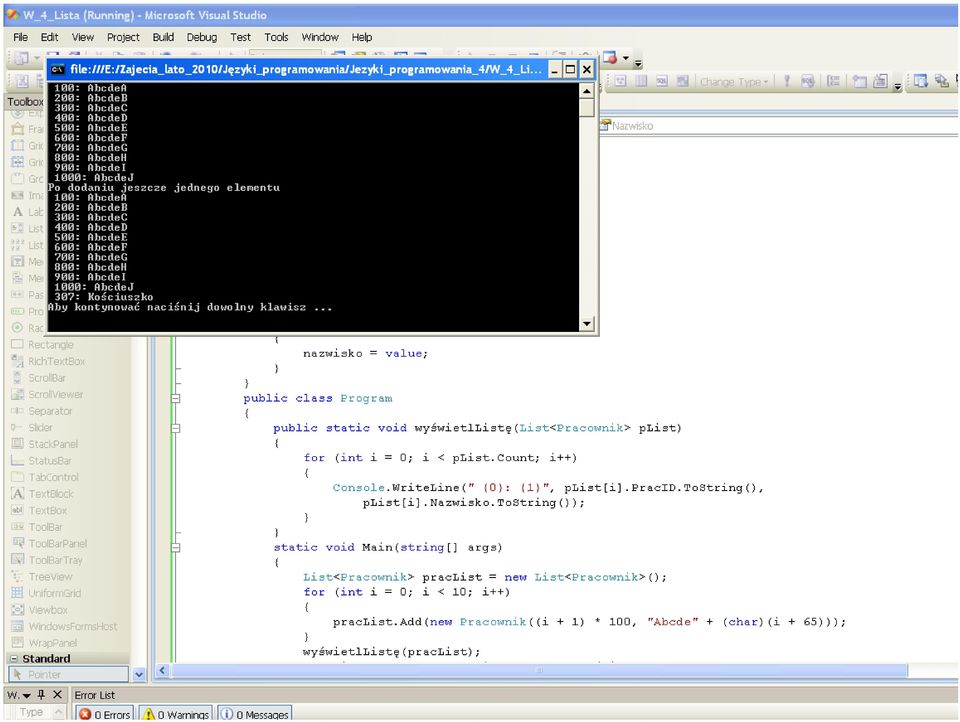Open the Nazwisko member dropdown

pyautogui.click(x=779, y=126)
